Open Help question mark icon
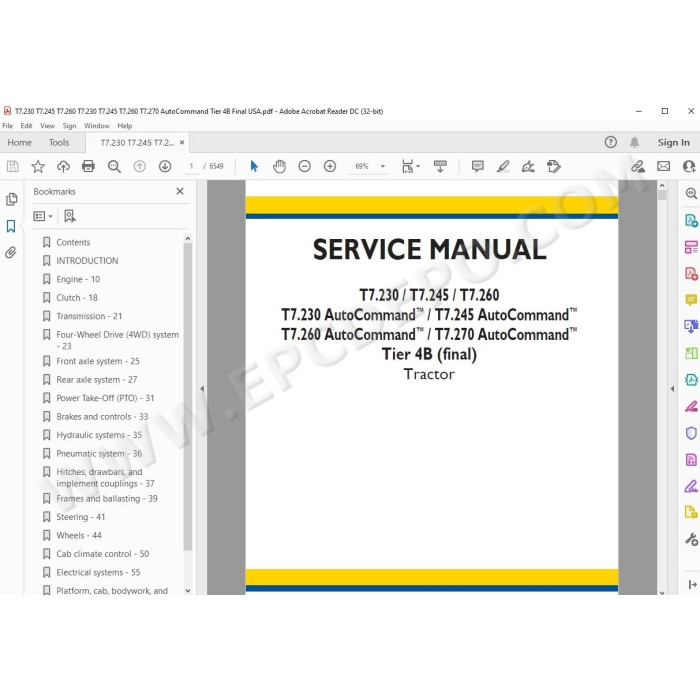Screen dimensions: 700x700 point(611,142)
